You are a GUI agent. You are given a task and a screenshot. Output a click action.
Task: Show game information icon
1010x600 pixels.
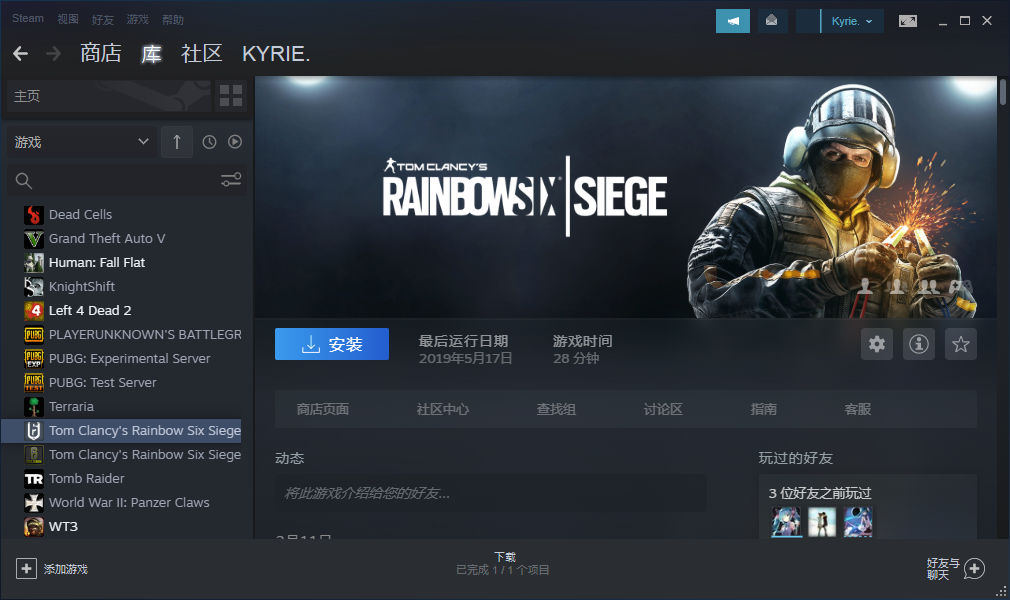pyautogui.click(x=919, y=344)
